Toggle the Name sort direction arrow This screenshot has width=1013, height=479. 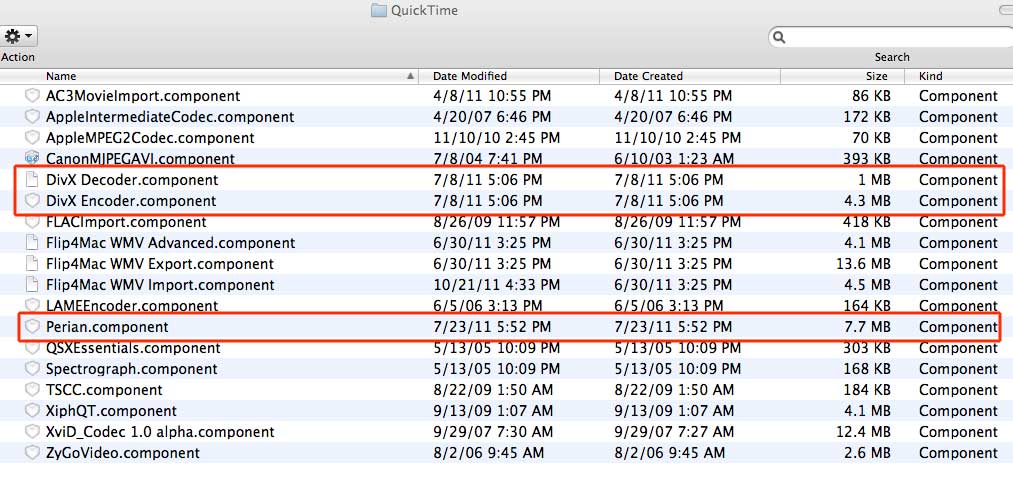pos(410,76)
